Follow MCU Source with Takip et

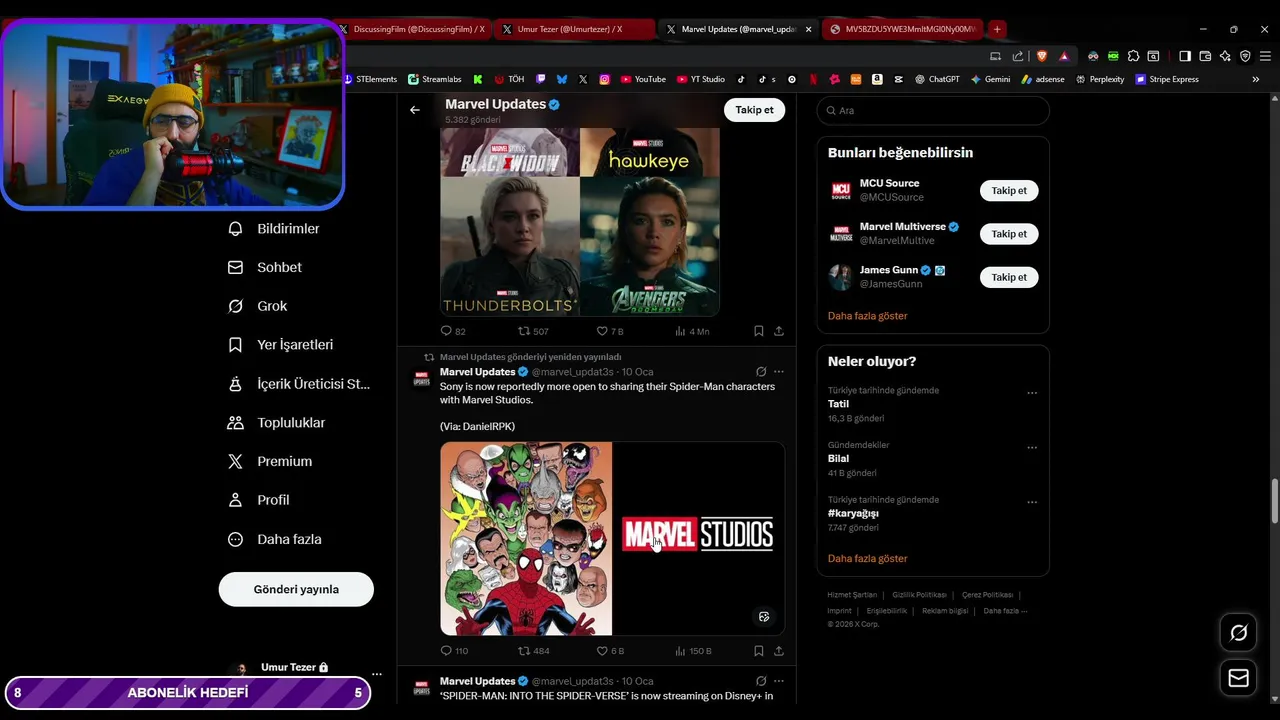pos(1009,190)
